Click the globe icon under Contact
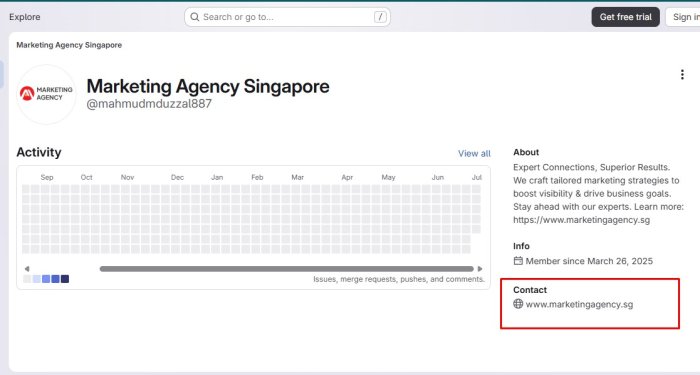This screenshot has width=700, height=375. 518,304
